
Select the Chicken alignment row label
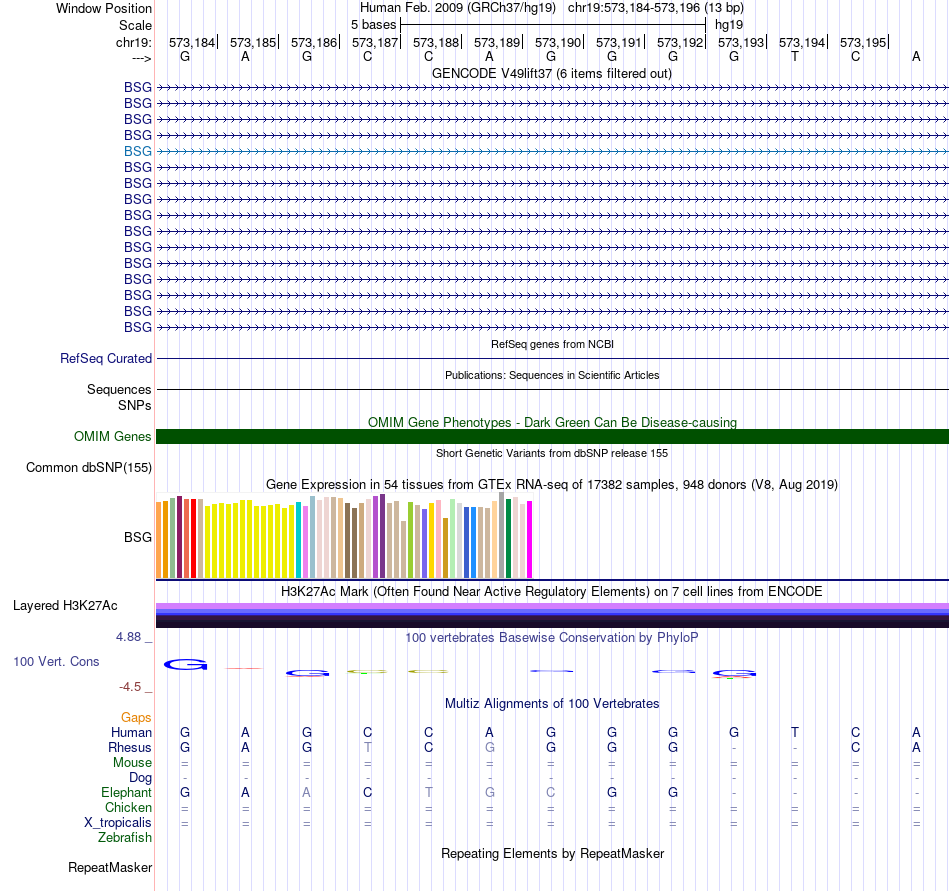point(128,807)
